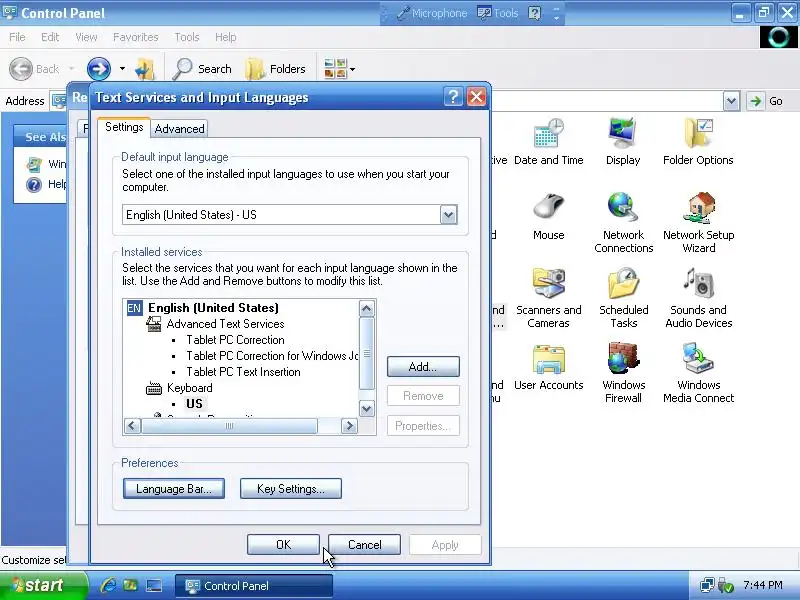Image resolution: width=800 pixels, height=600 pixels.
Task: Click the Cancel button
Action: click(x=364, y=545)
